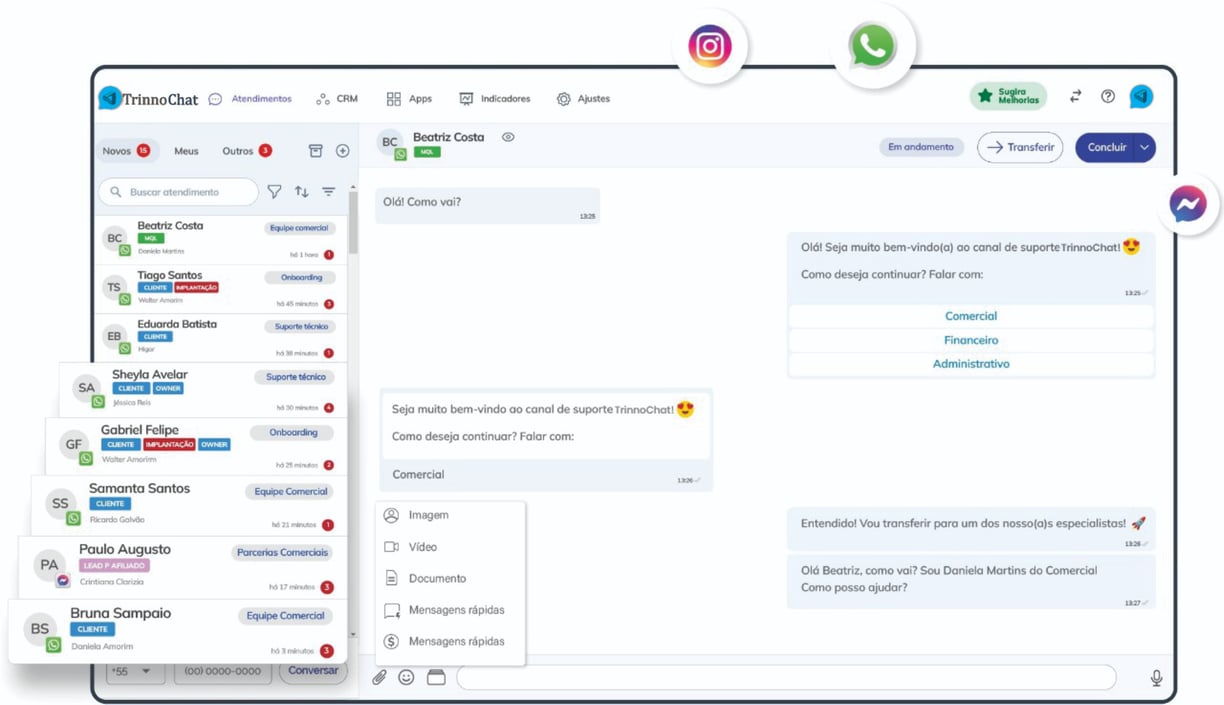Image resolution: width=1224 pixels, height=705 pixels.
Task: Click the SS avatar of Samanta Santos
Action: (x=61, y=504)
